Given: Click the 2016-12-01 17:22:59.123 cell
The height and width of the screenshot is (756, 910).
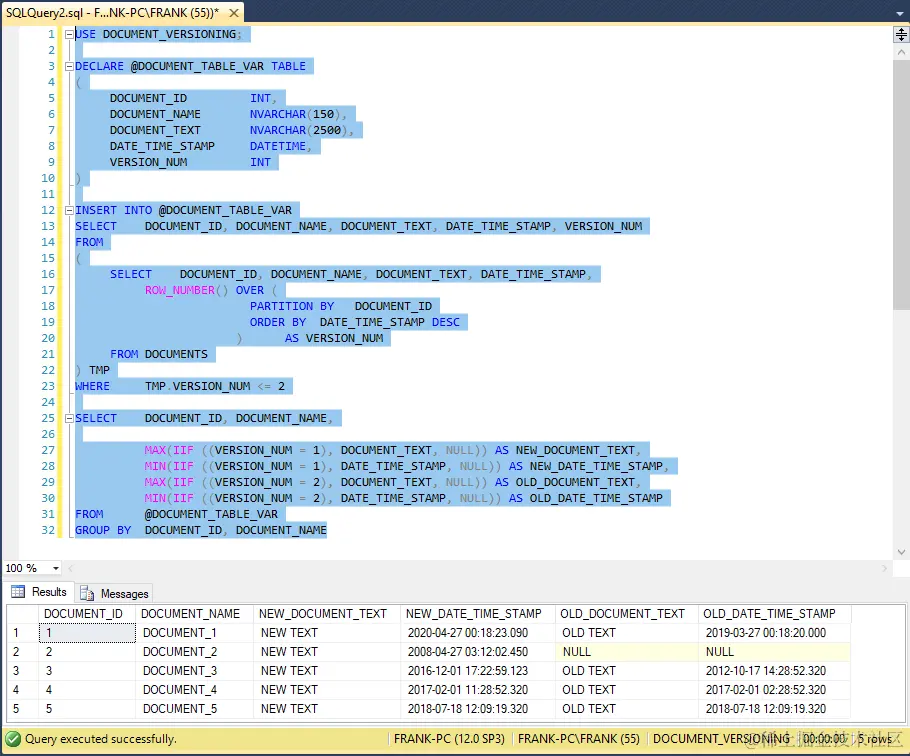Looking at the screenshot, I should (x=478, y=671).
